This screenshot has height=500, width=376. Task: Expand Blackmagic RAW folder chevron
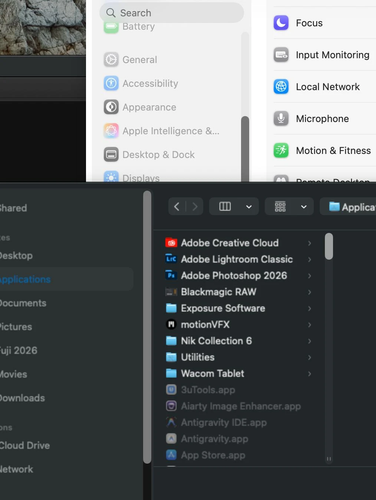(x=309, y=292)
